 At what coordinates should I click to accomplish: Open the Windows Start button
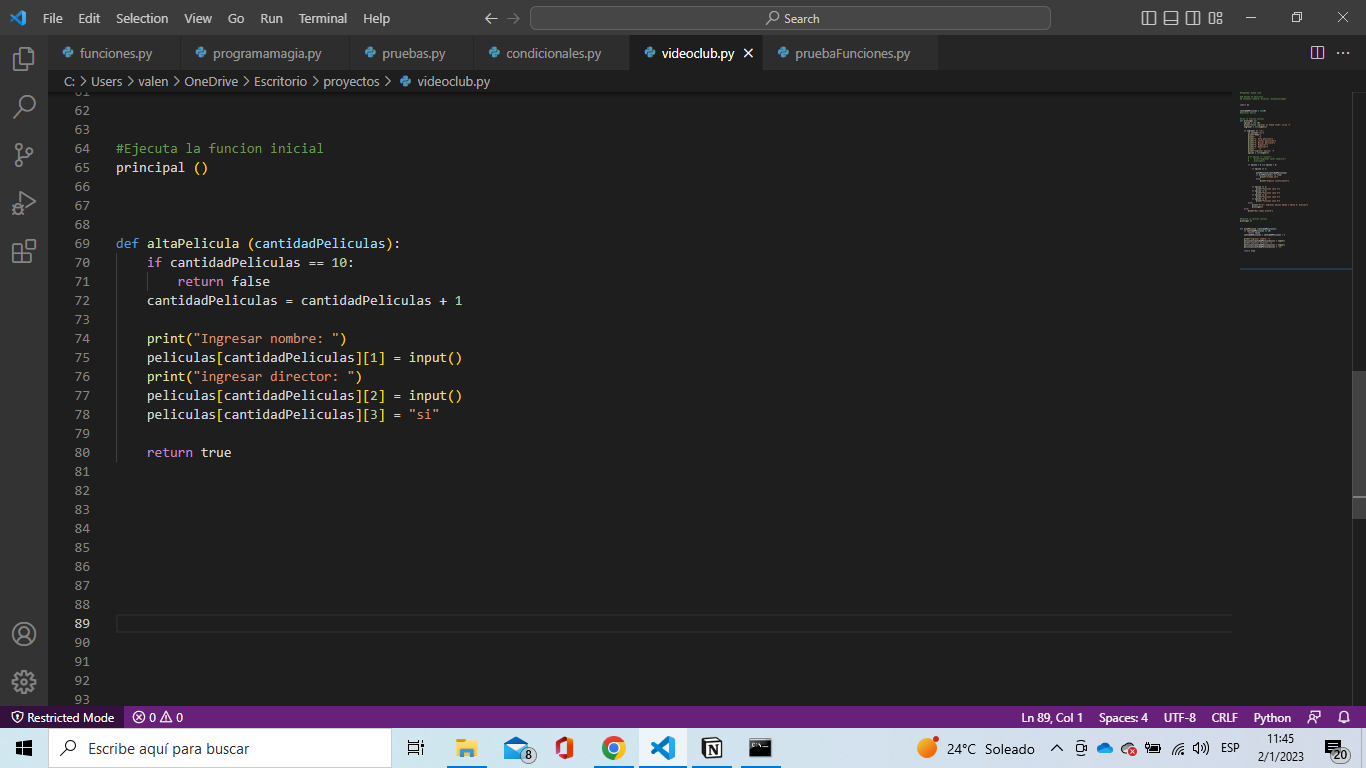pos(24,748)
